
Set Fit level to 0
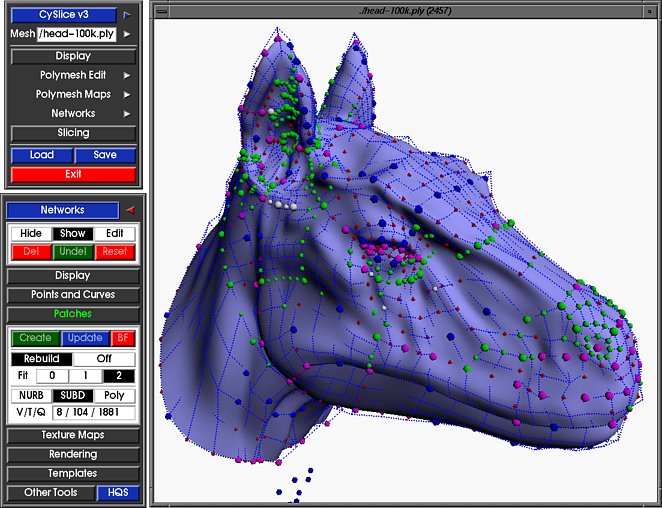coord(51,376)
